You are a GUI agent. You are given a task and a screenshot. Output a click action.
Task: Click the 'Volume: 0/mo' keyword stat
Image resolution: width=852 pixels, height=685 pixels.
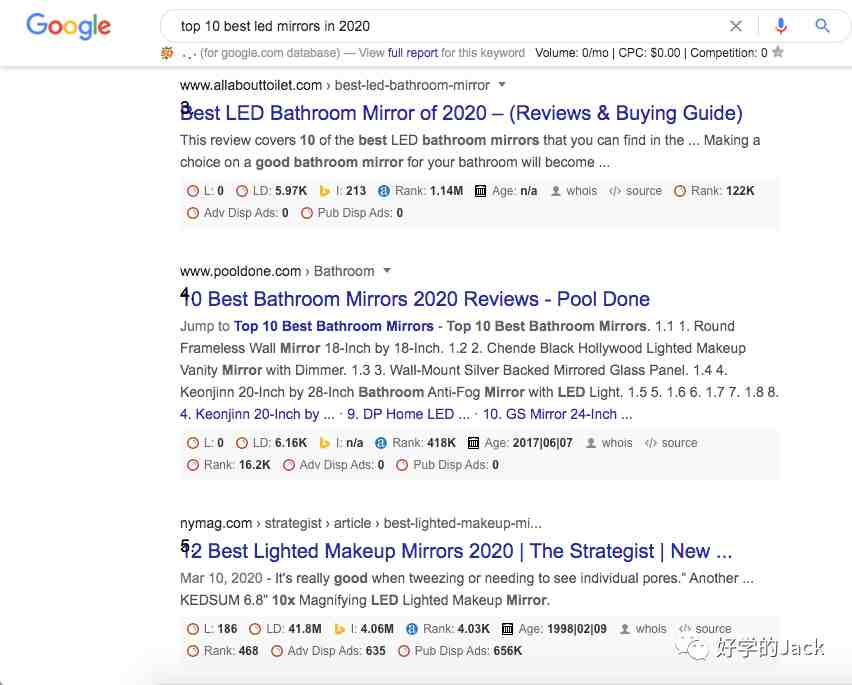point(572,53)
